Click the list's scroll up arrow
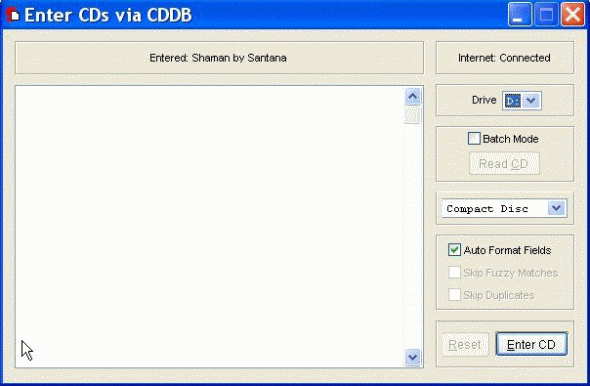 (x=412, y=97)
